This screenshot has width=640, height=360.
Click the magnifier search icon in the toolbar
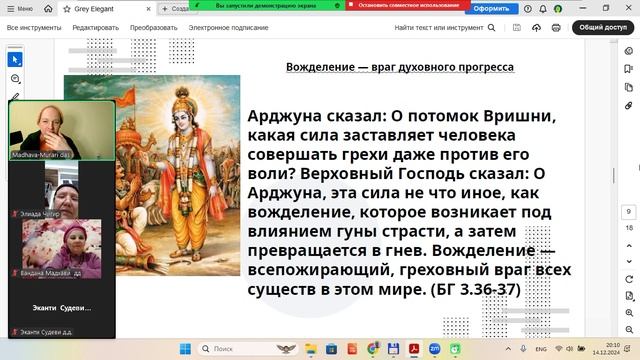pyautogui.click(x=491, y=28)
